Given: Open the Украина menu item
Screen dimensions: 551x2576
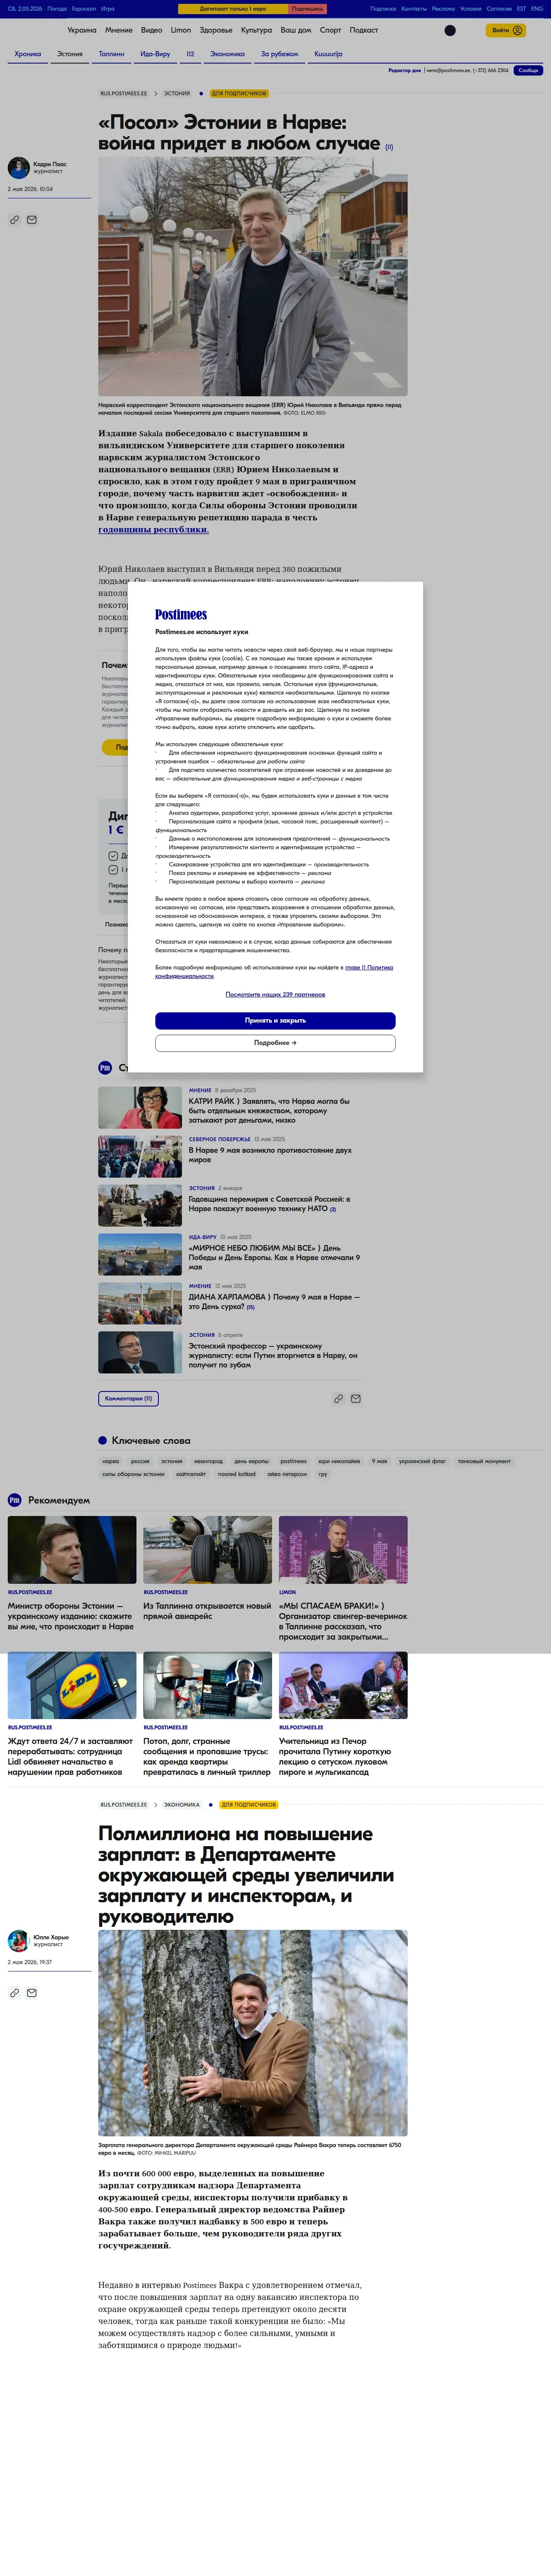Looking at the screenshot, I should click(x=82, y=30).
